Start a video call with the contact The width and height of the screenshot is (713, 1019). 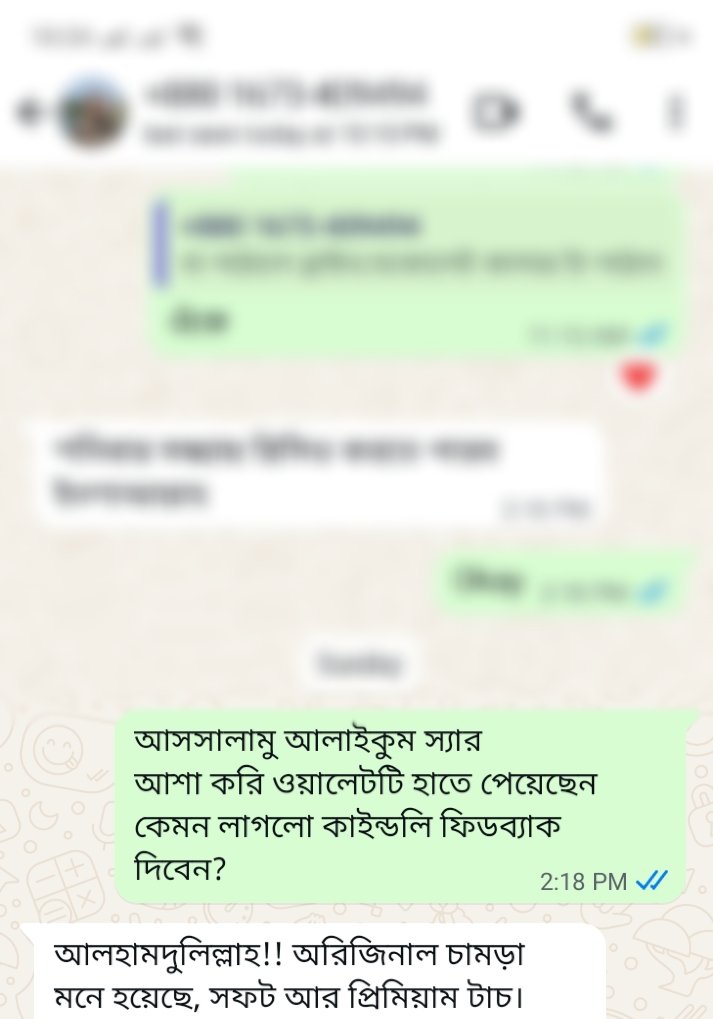[497, 111]
